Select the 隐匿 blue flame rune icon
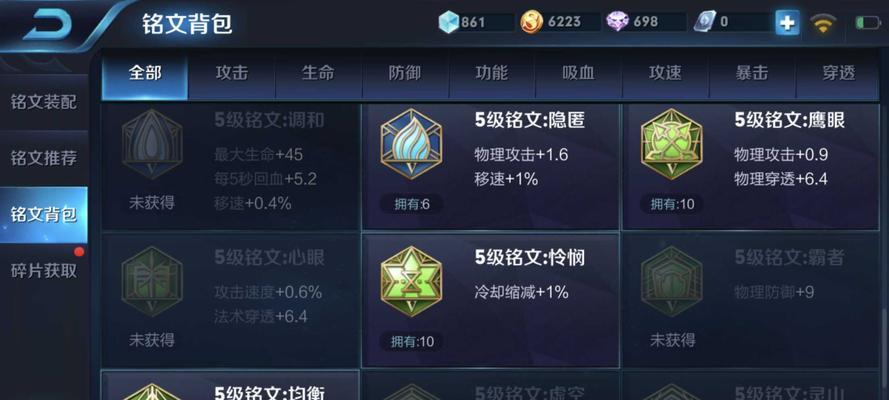Image resolution: width=889 pixels, height=400 pixels. [x=411, y=144]
